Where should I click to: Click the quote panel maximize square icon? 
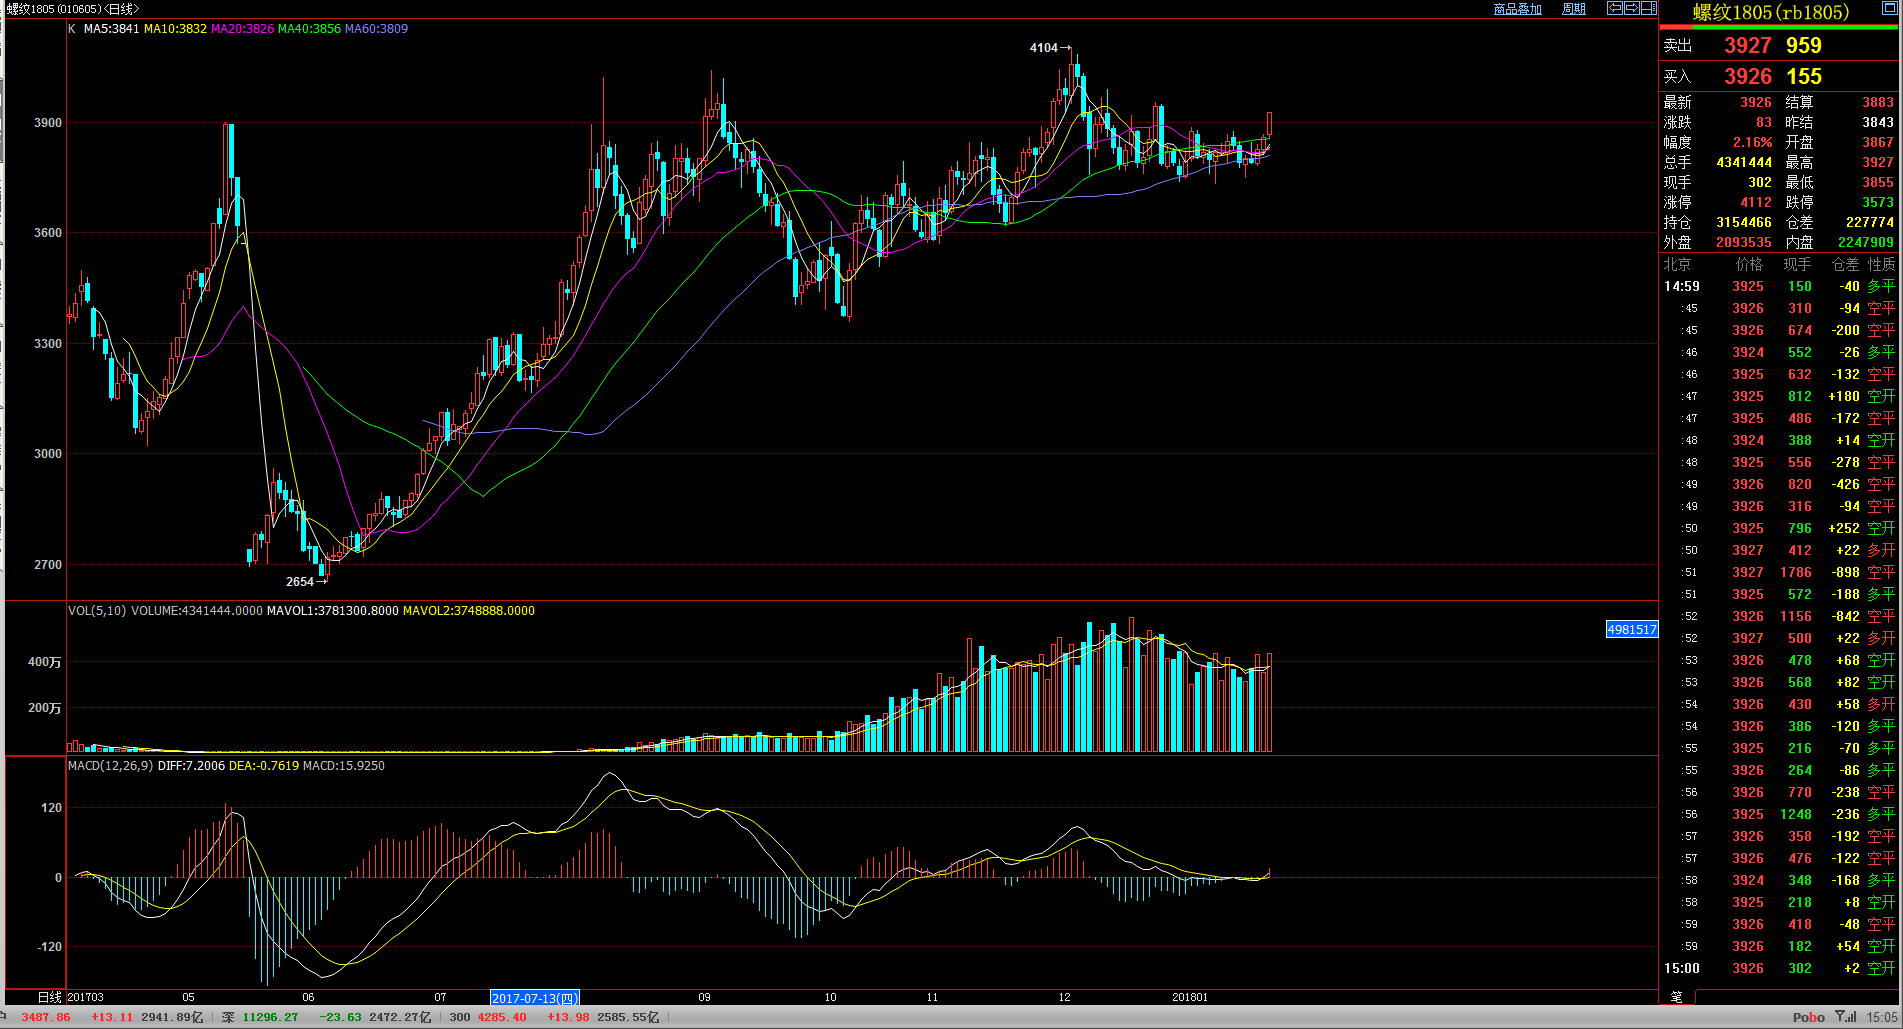(x=1890, y=8)
